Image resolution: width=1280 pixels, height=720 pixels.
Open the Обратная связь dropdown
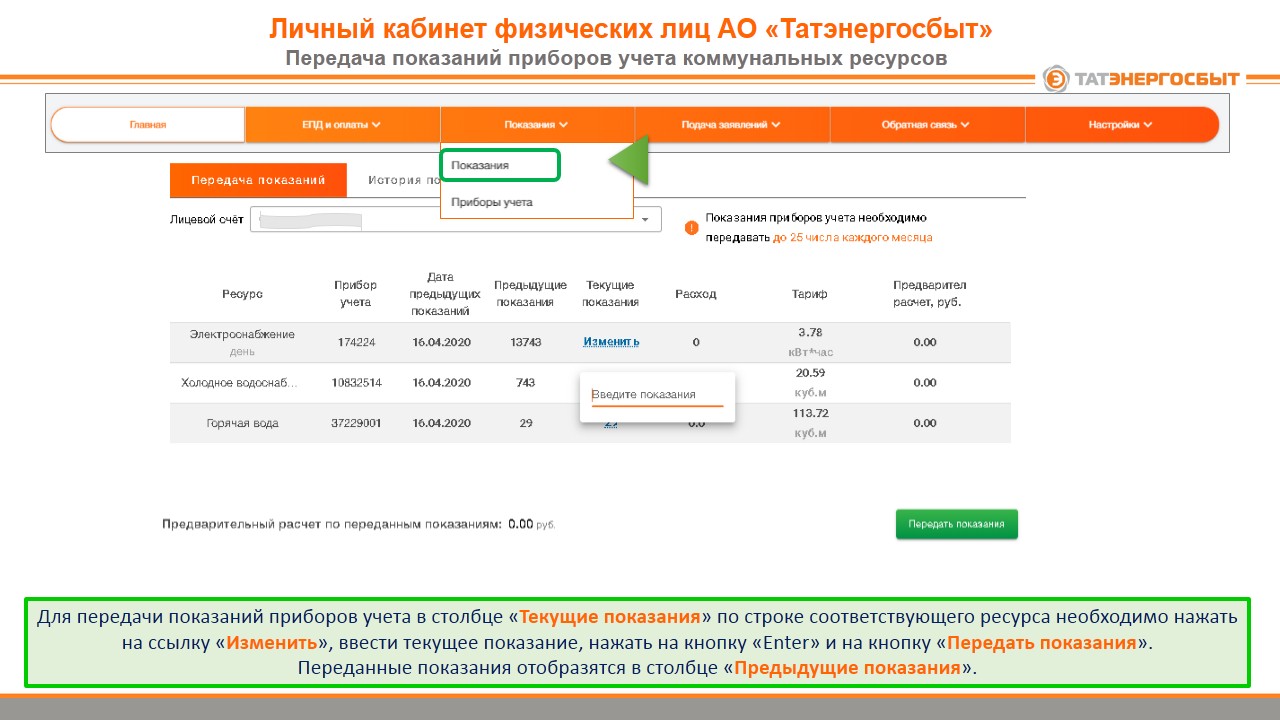click(x=925, y=125)
